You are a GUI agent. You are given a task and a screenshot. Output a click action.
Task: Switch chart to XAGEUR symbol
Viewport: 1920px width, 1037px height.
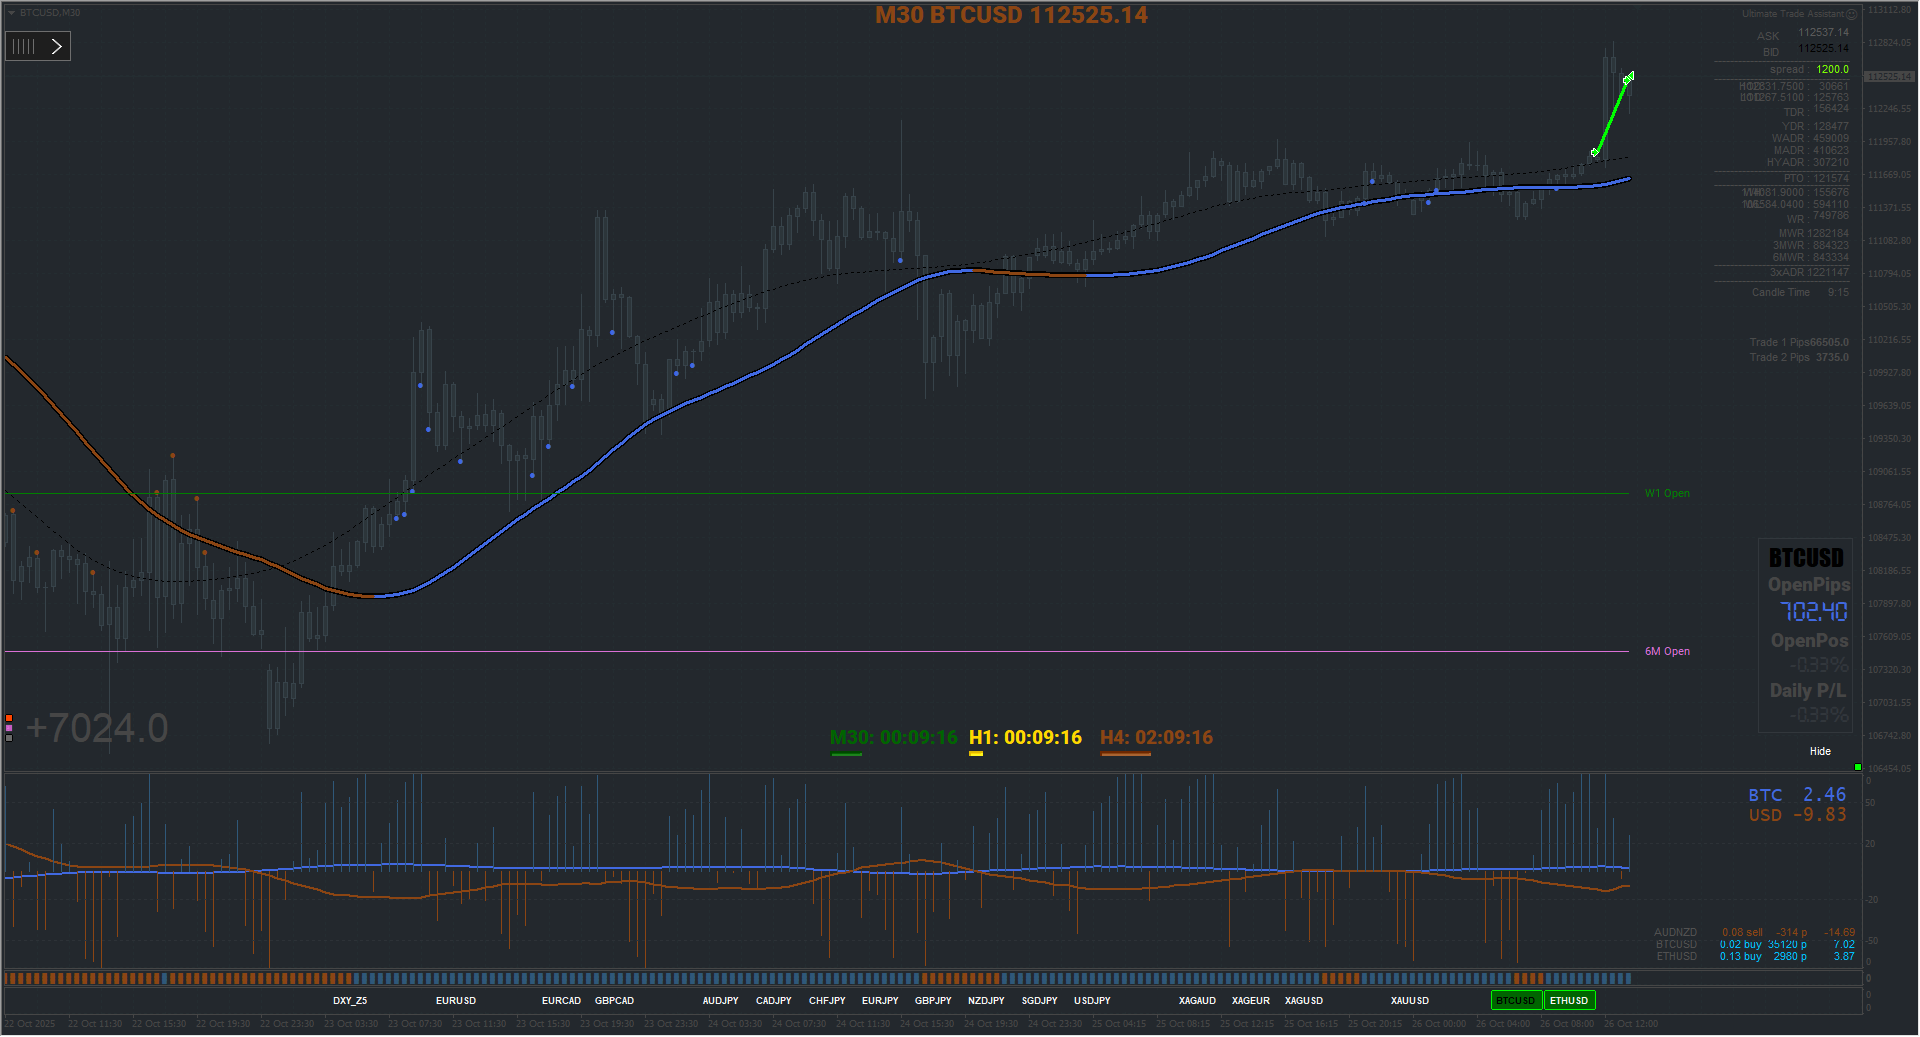1251,1000
